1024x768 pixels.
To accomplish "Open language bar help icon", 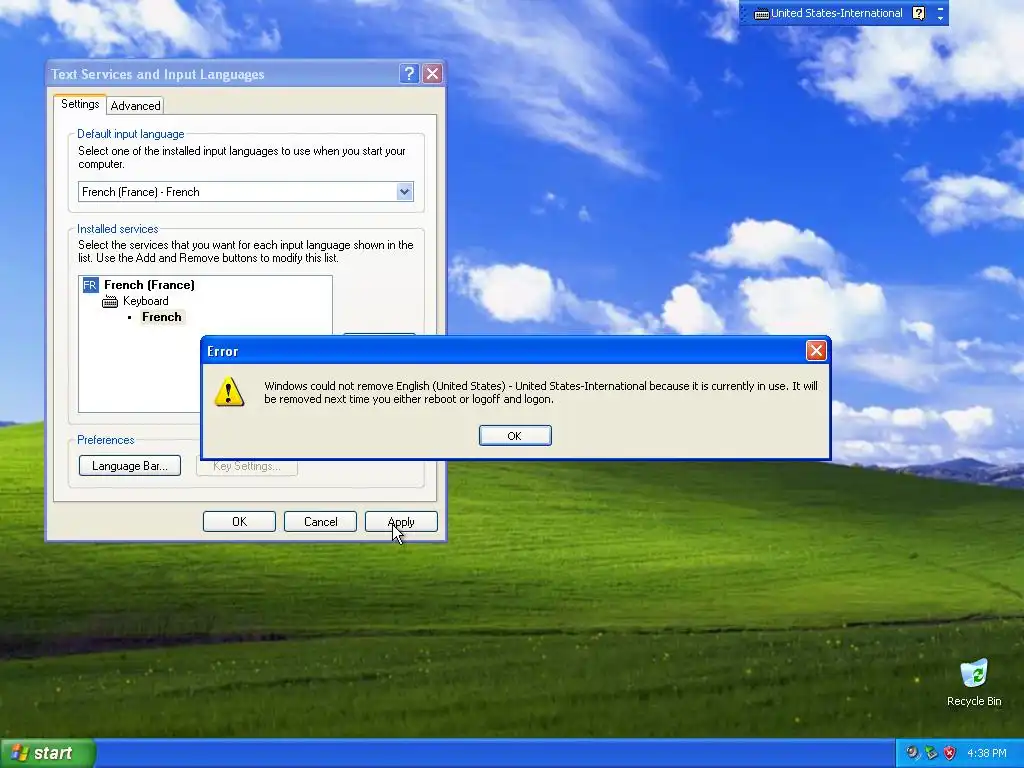I will (x=918, y=13).
